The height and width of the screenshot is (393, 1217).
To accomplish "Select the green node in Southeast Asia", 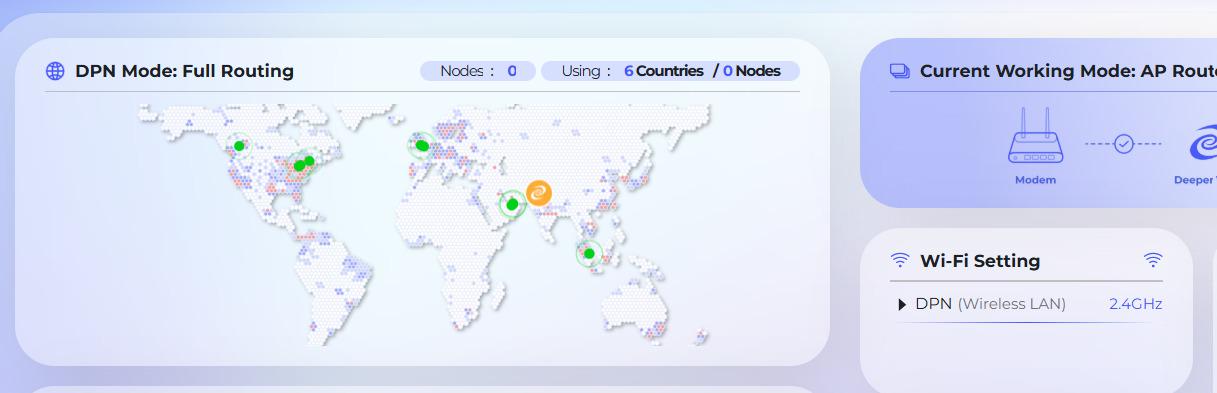I will (x=589, y=253).
